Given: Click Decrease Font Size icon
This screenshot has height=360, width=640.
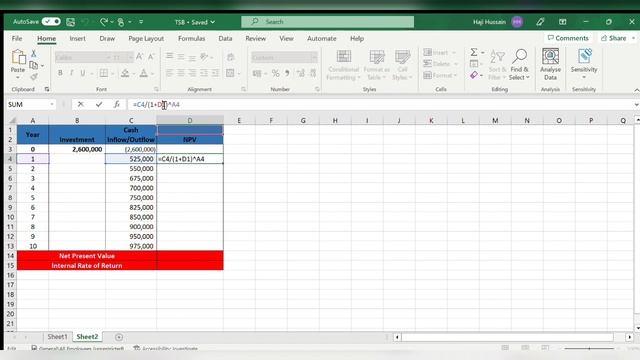Looking at the screenshot, I should pyautogui.click(x=151, y=57).
